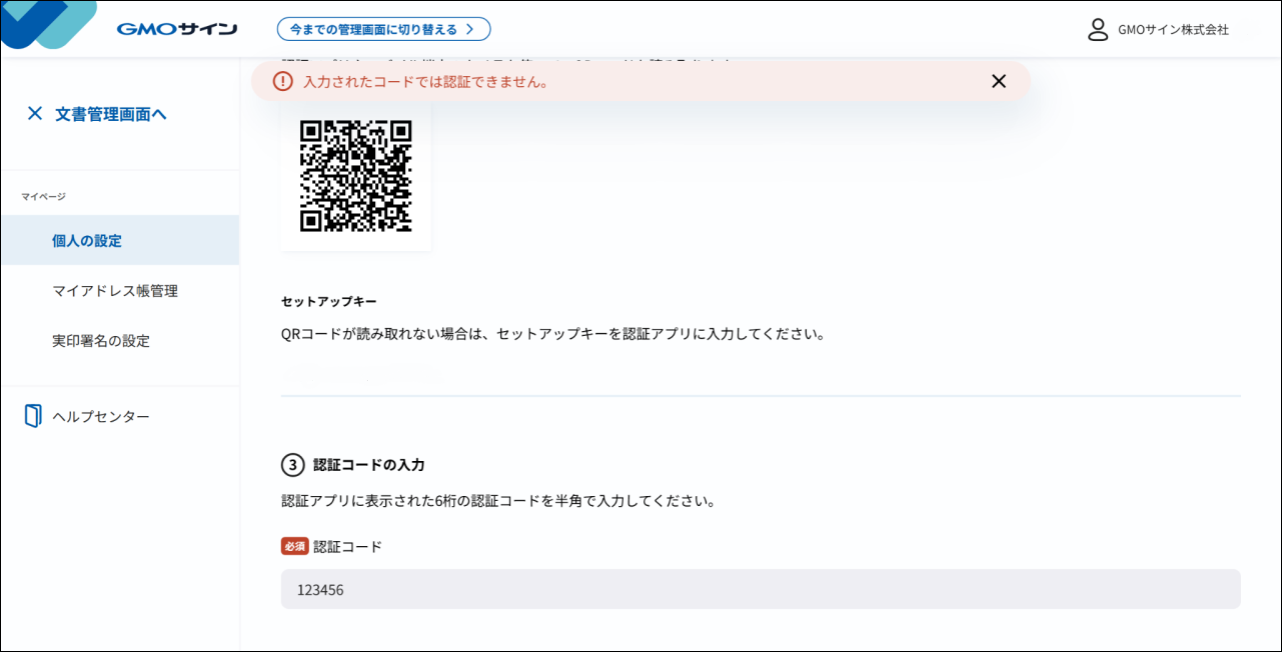Open the GMOサイン株式会社 account menu
Image resolution: width=1282 pixels, height=652 pixels.
1172,30
